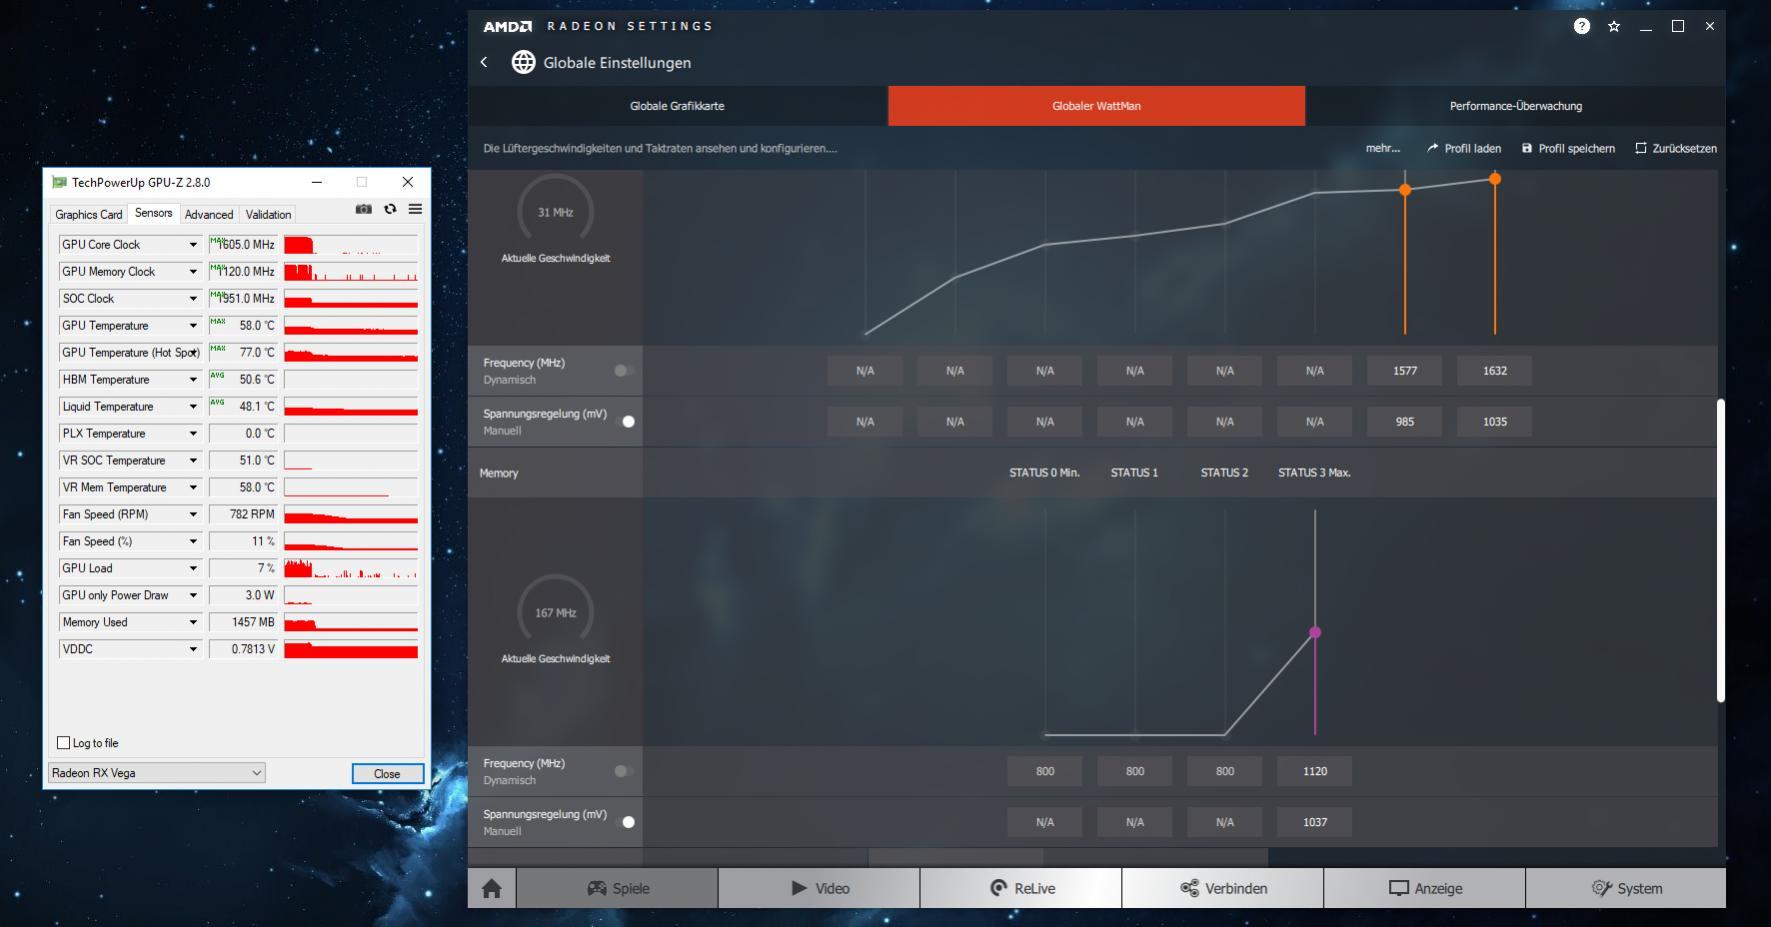1771x927 pixels.
Task: Open the Memory Used sensor dropdown
Action: pyautogui.click(x=193, y=622)
